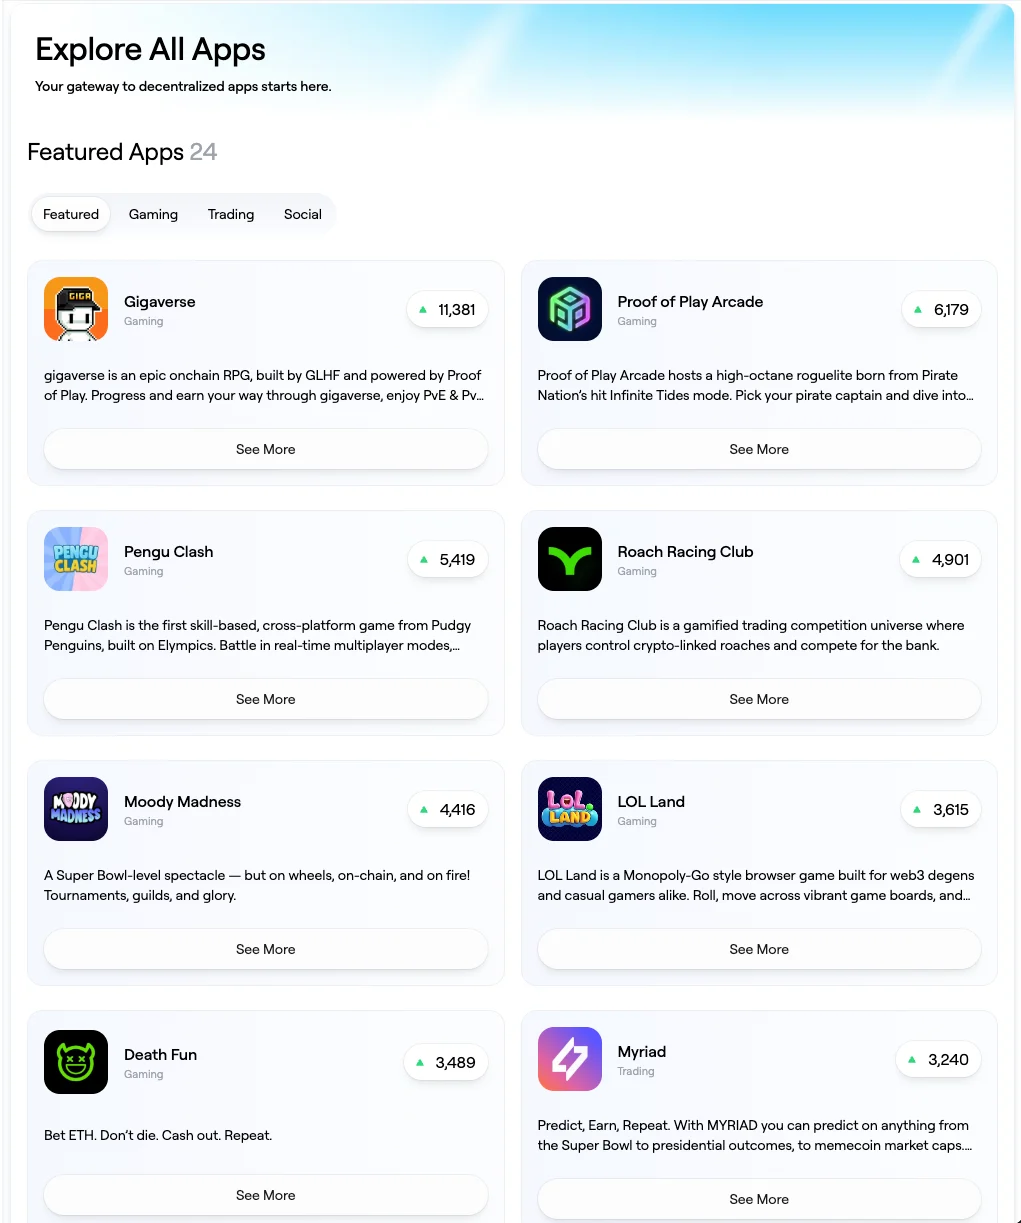This screenshot has height=1223, width=1021.
Task: Switch to the Trading tab
Action: 231,214
